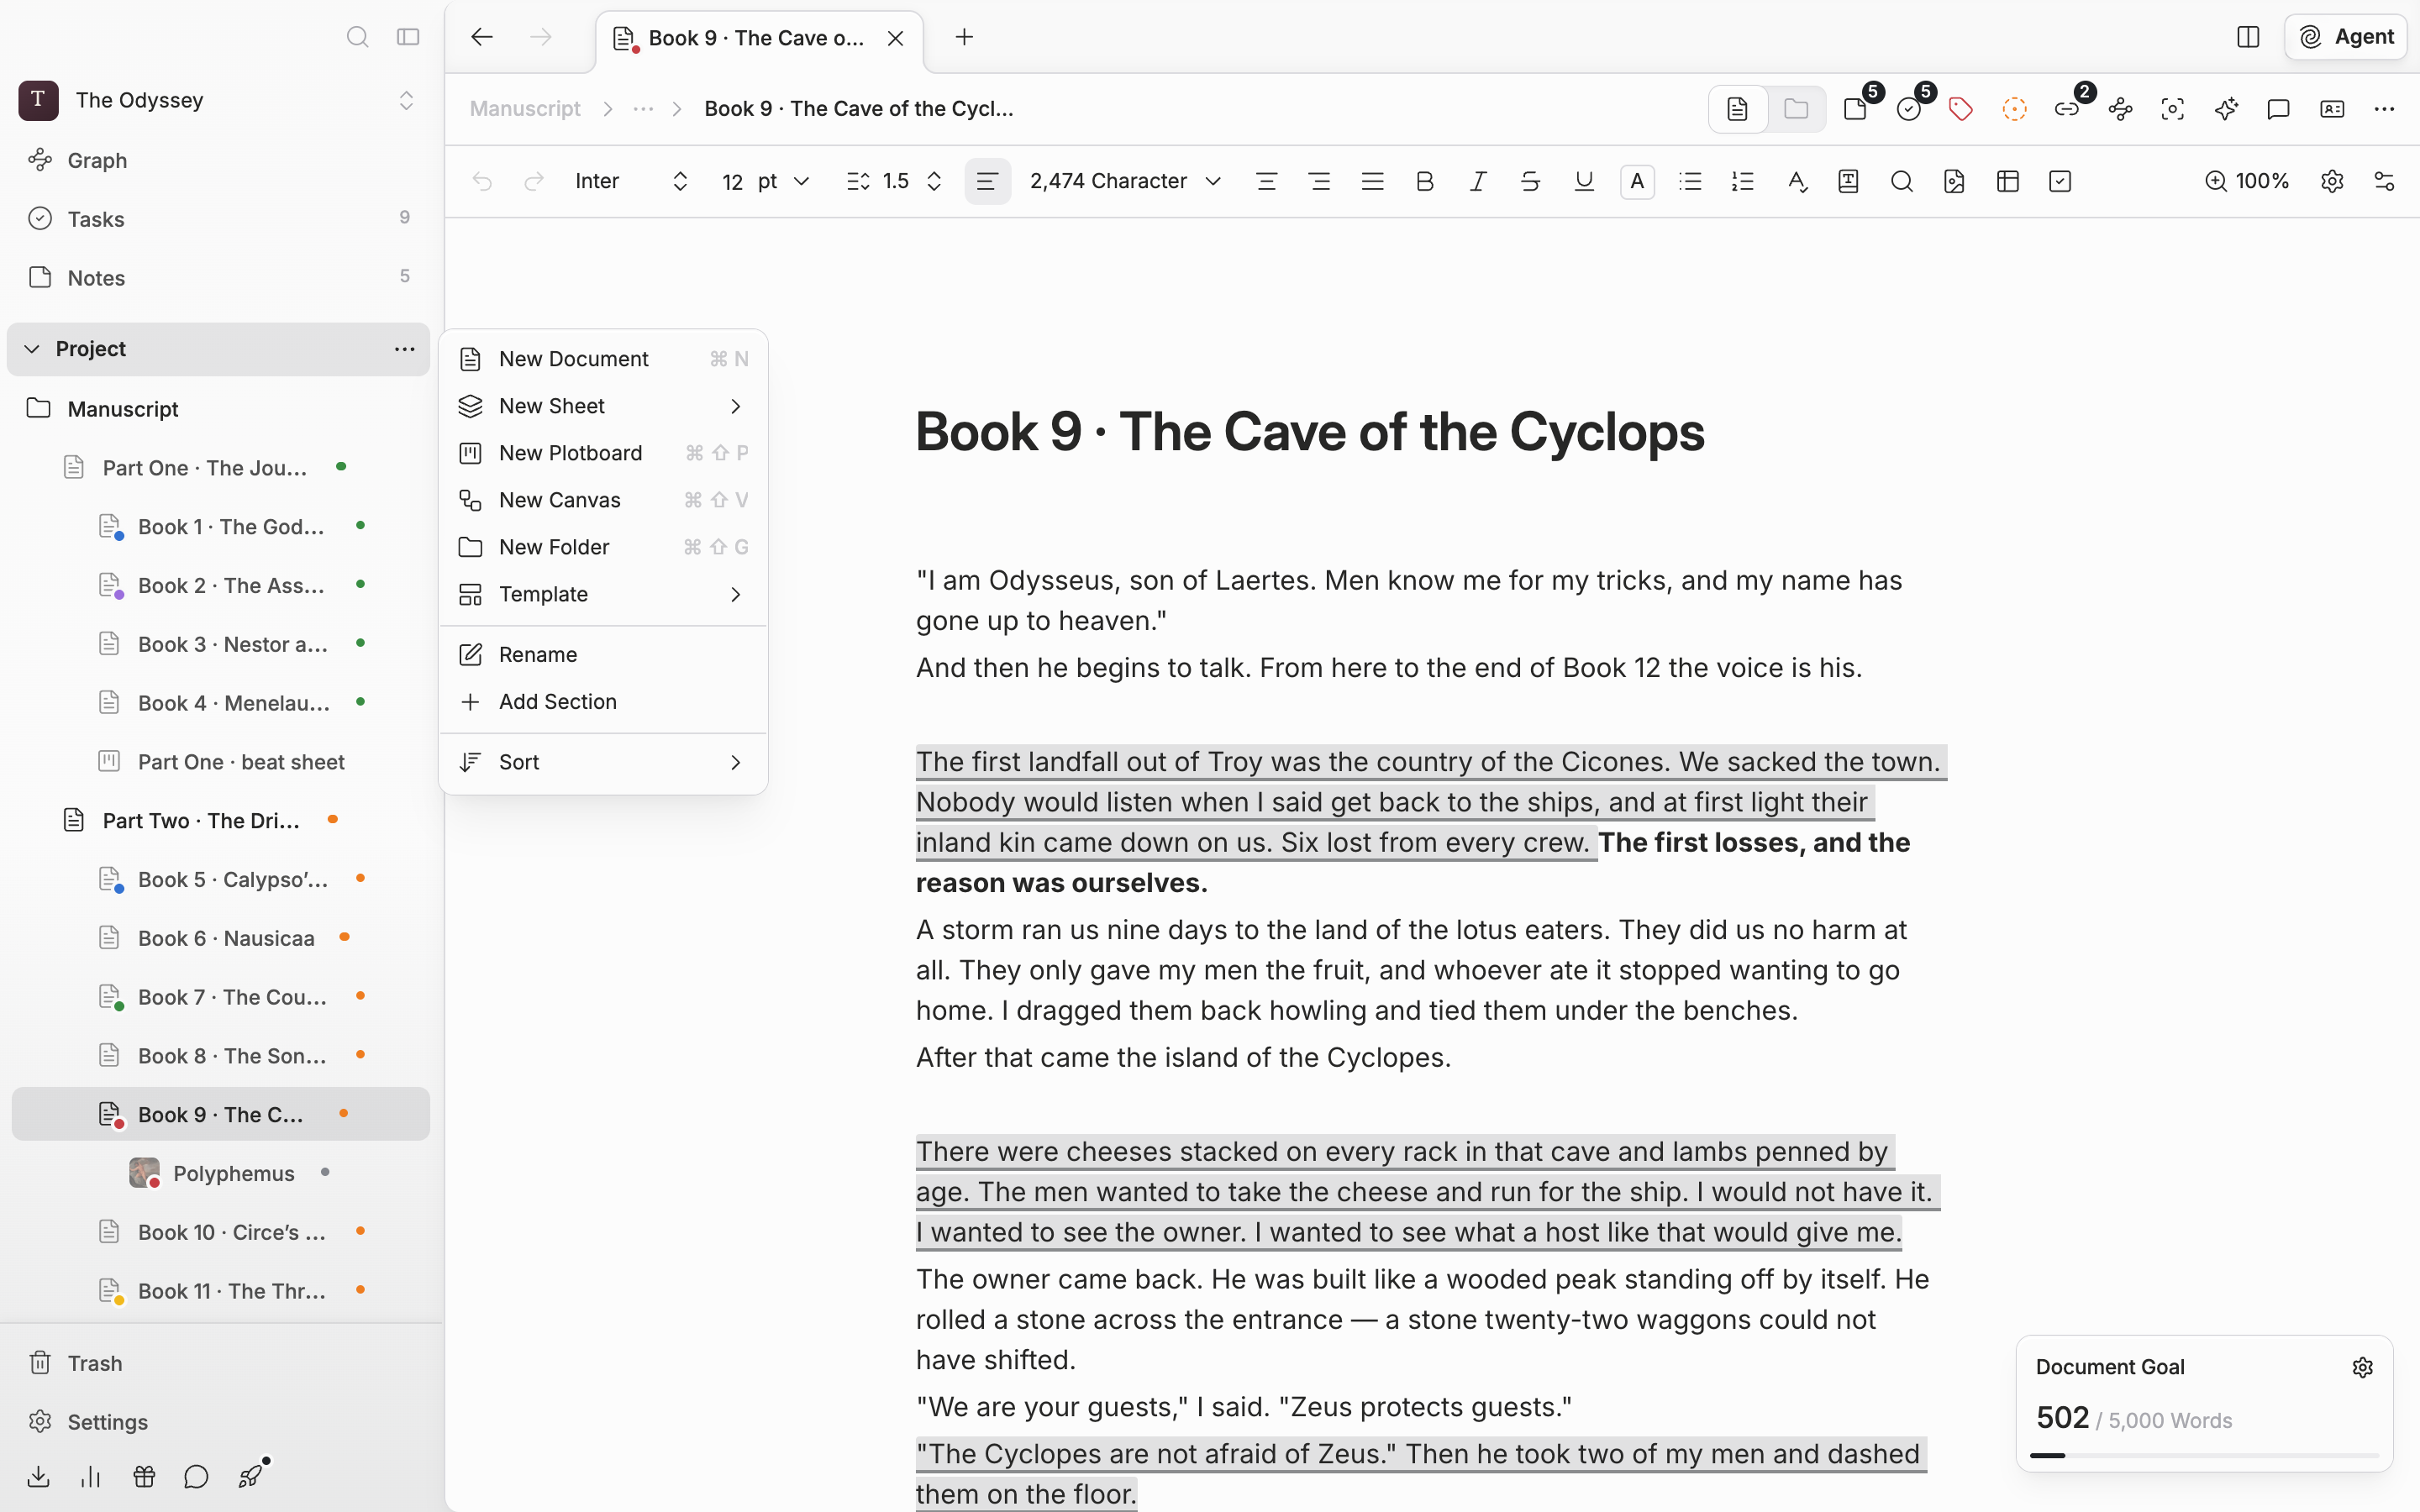Switch to folder view mode
This screenshot has height=1512, width=2420.
[1796, 109]
